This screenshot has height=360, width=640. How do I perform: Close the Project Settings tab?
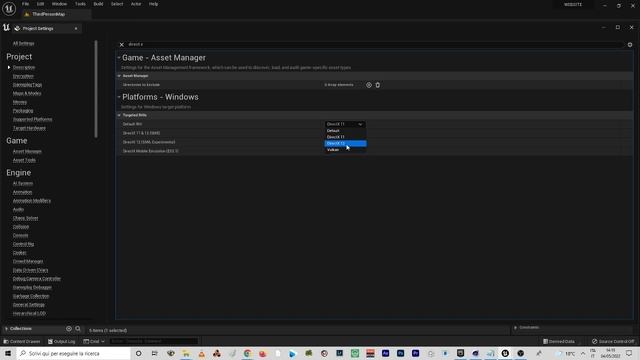[x=76, y=29]
